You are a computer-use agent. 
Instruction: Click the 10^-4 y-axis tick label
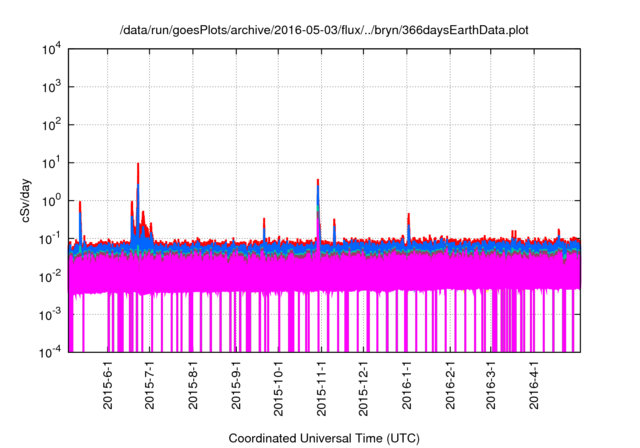tap(50, 352)
